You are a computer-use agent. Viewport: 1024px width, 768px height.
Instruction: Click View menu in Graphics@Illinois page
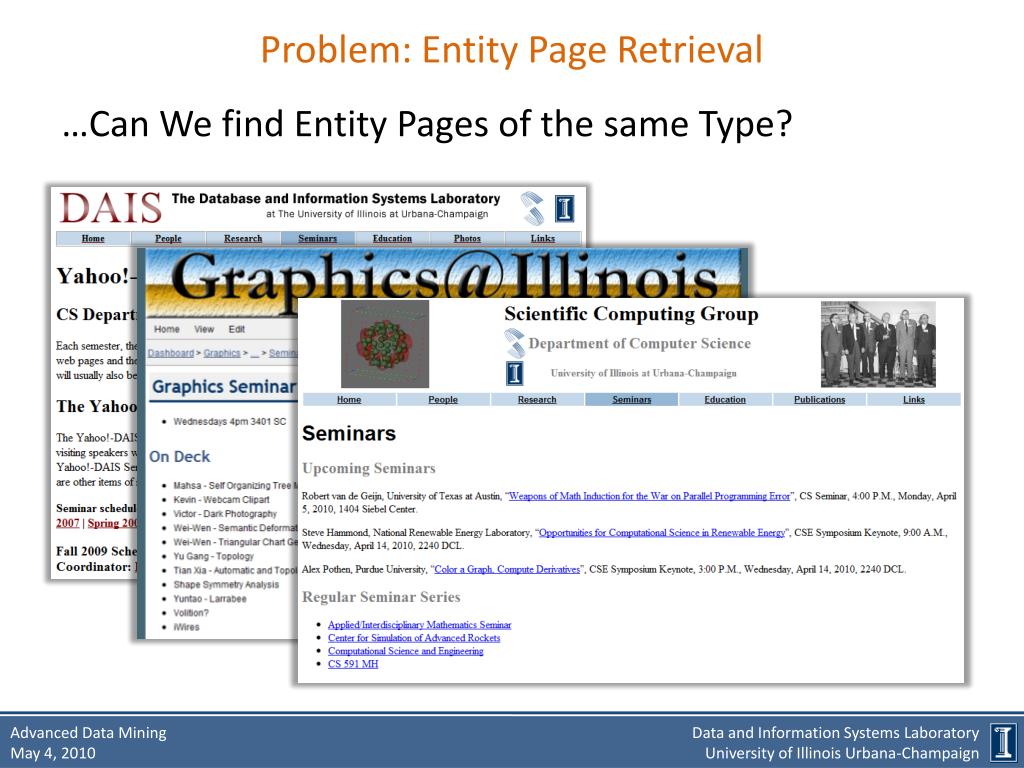click(x=204, y=329)
